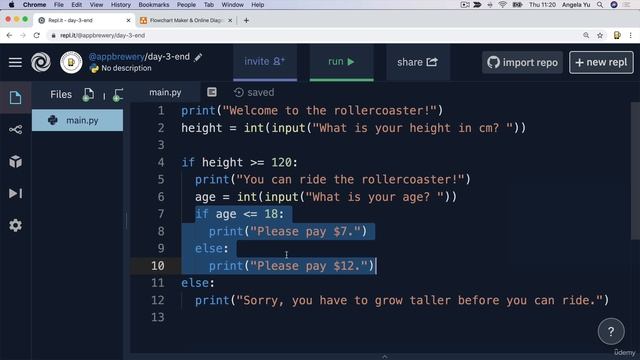Click the 'Files' panel heading
Viewport: 640px width, 360px height.
click(61, 95)
